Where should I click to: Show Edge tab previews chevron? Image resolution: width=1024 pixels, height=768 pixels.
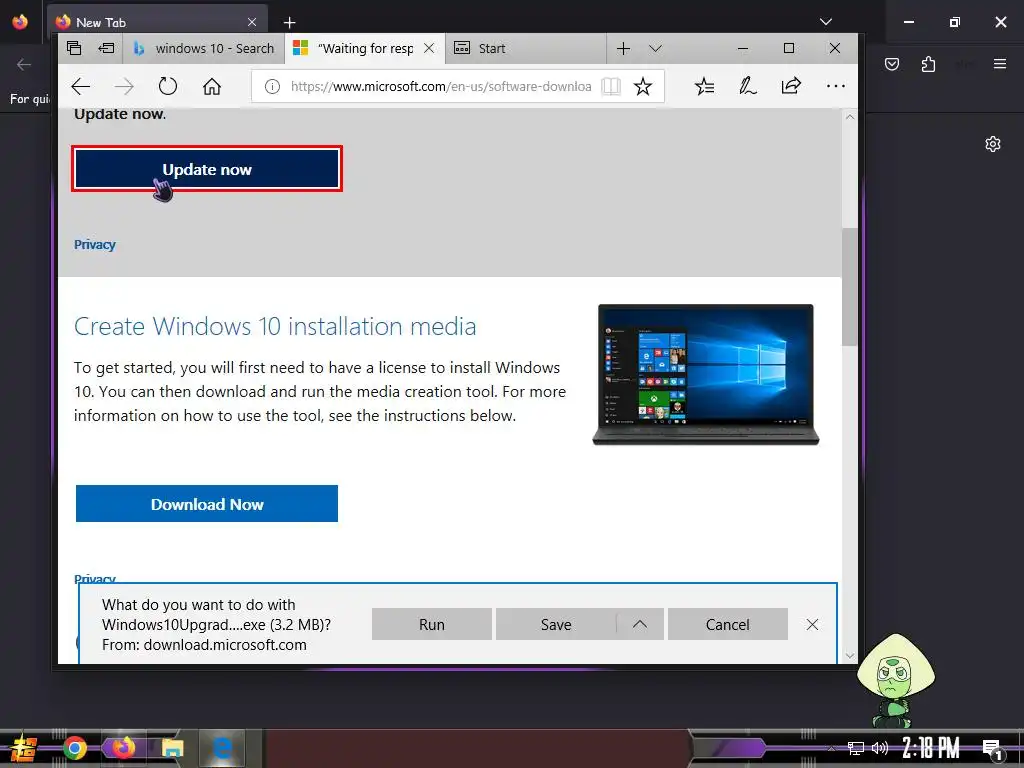pyautogui.click(x=656, y=48)
